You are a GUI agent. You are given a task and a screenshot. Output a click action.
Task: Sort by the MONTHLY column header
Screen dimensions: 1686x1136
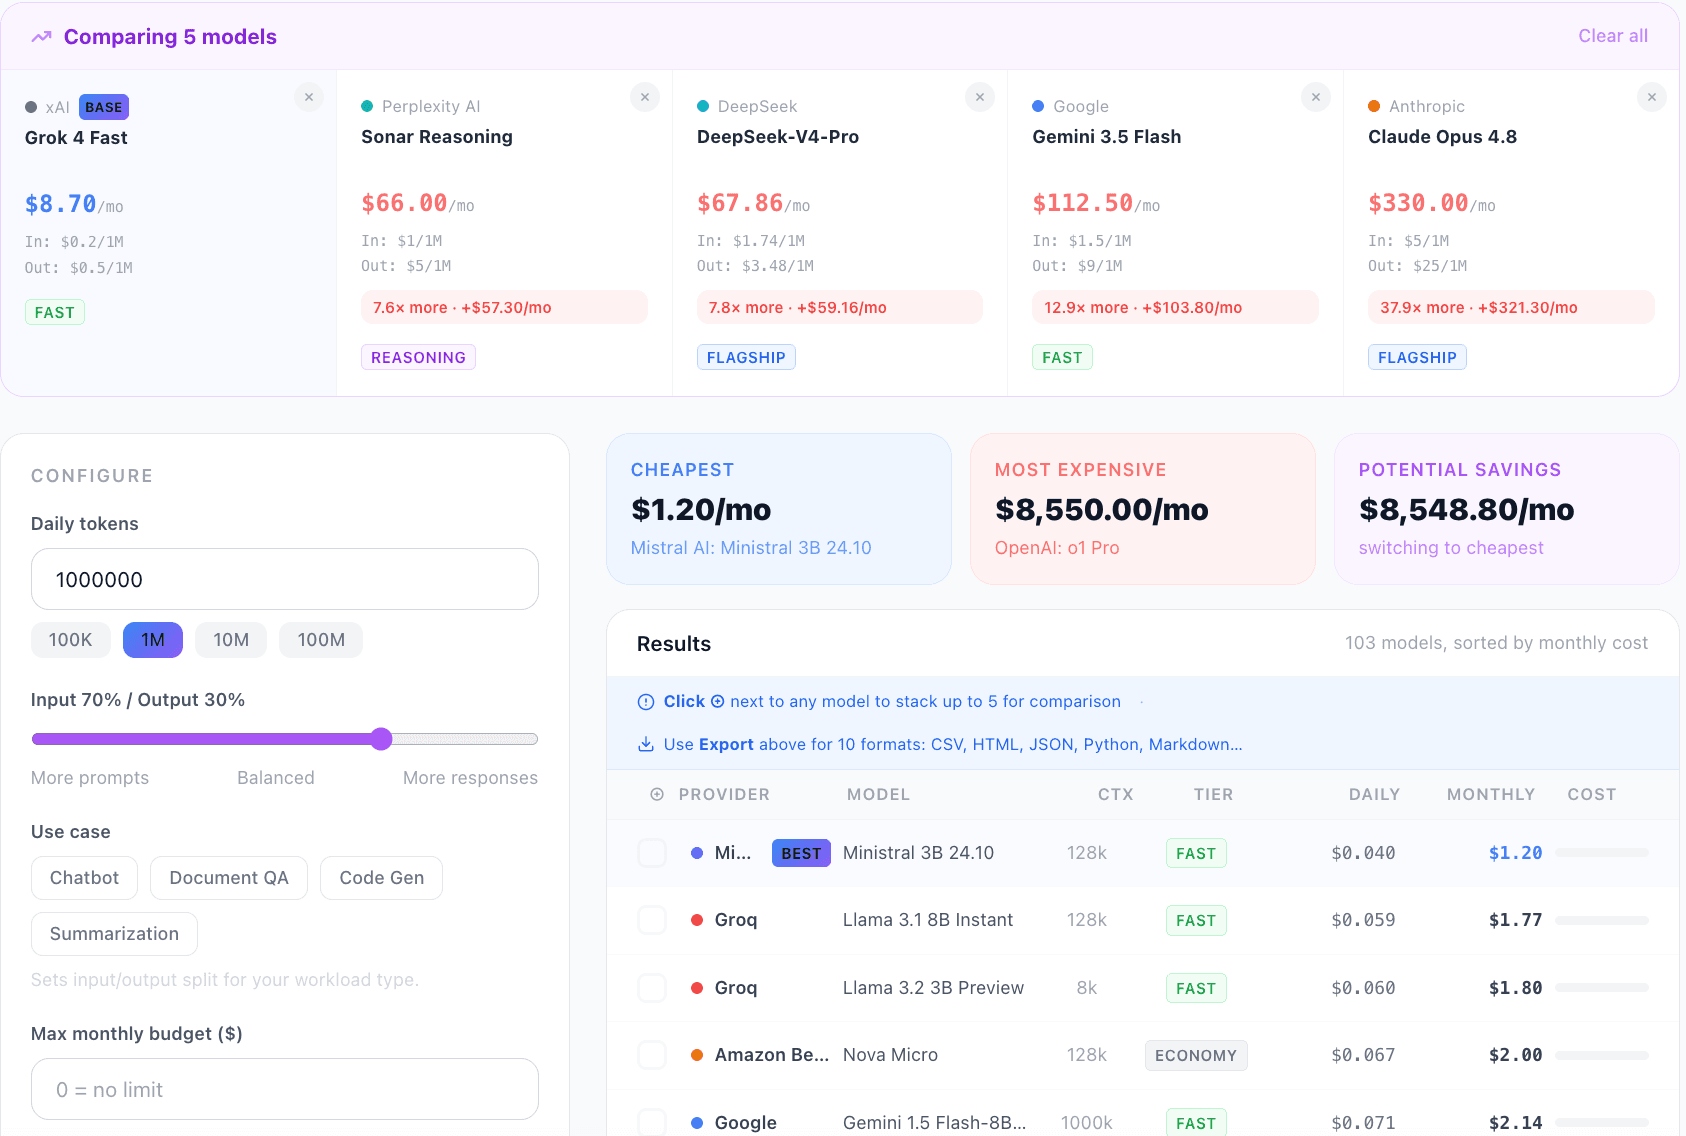[x=1490, y=794]
